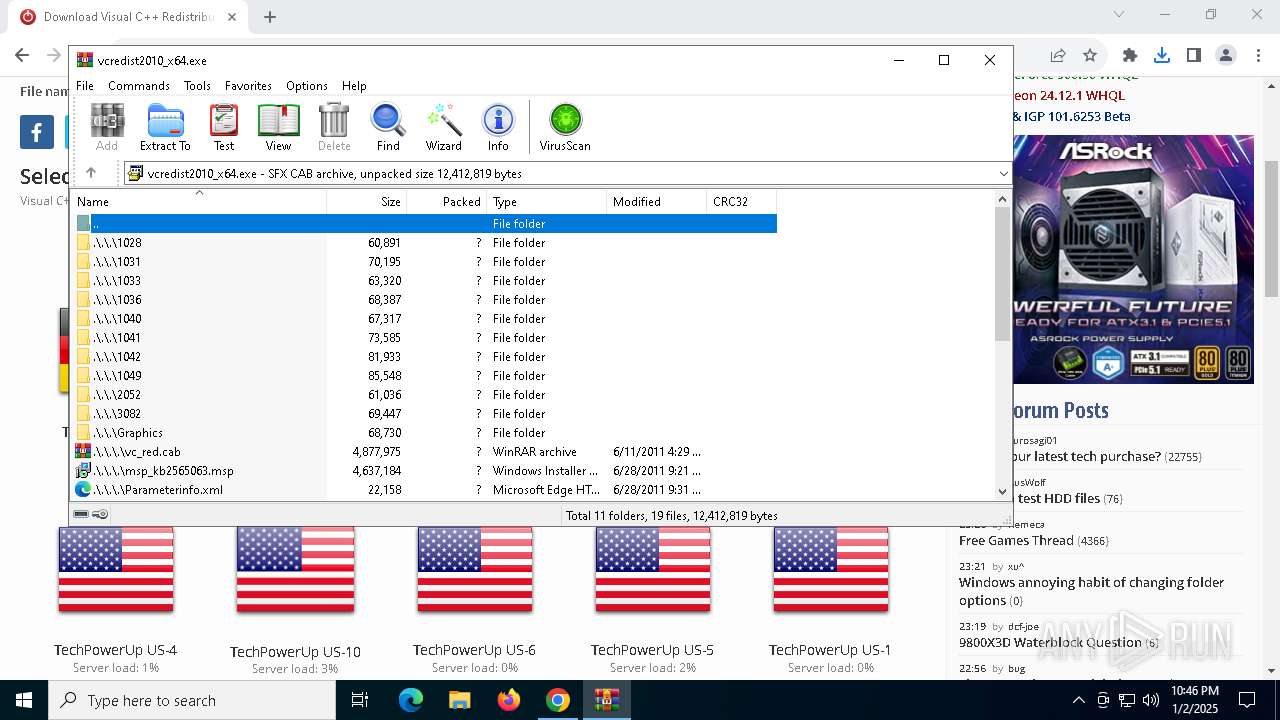The width and height of the screenshot is (1280, 720).
Task: Sort by Modified column header
Action: [x=657, y=201]
